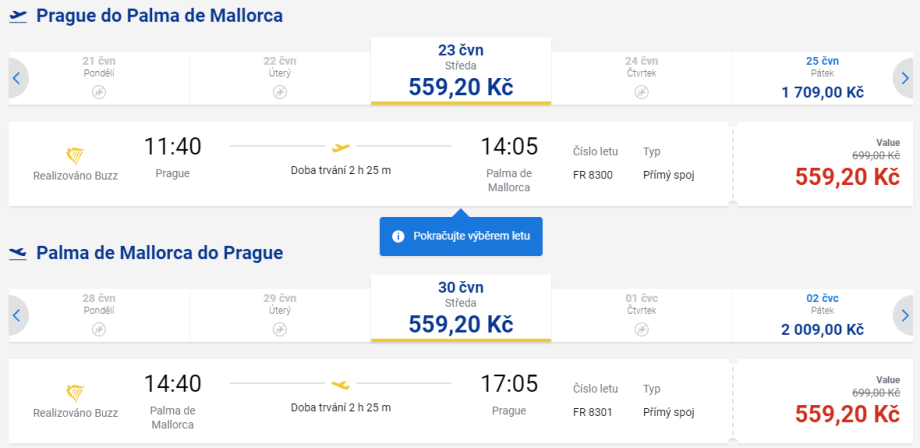Click no-flight icon under 29 čvn Úterý
Viewport: 920px width, 448px height.
[279, 329]
